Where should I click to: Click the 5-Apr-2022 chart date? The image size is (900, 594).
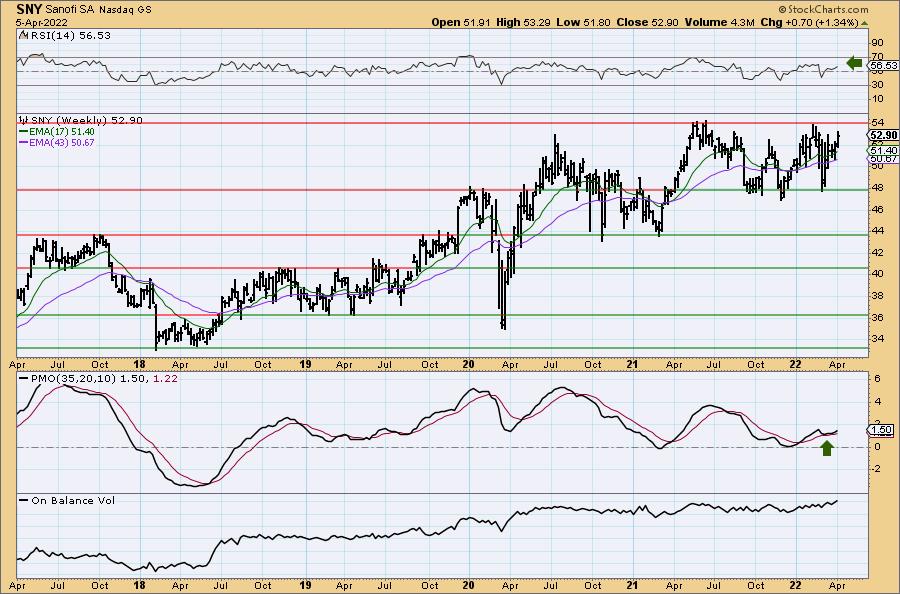[42, 23]
